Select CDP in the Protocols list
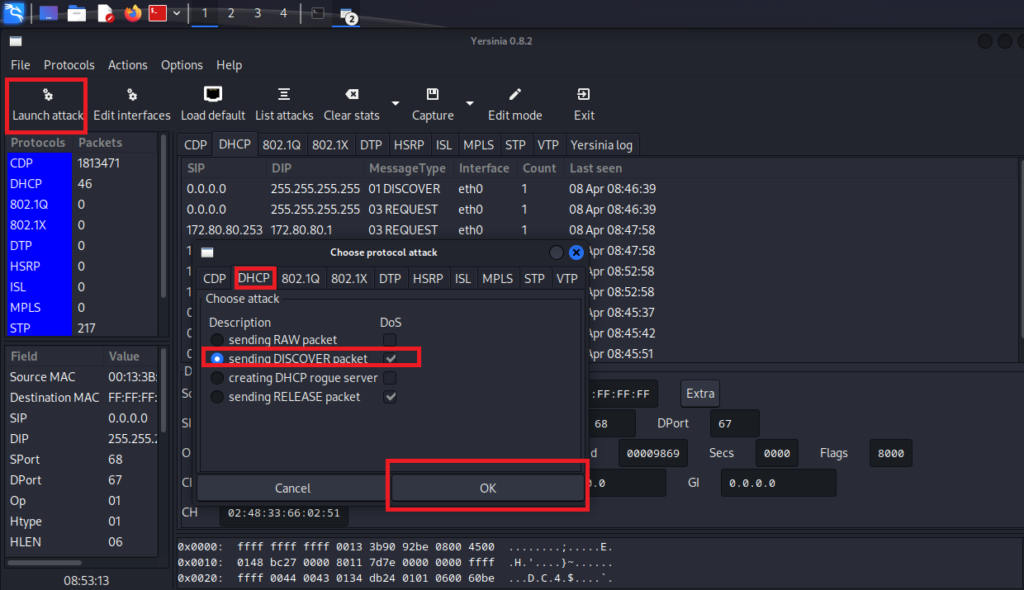1024x590 pixels. tap(39, 163)
